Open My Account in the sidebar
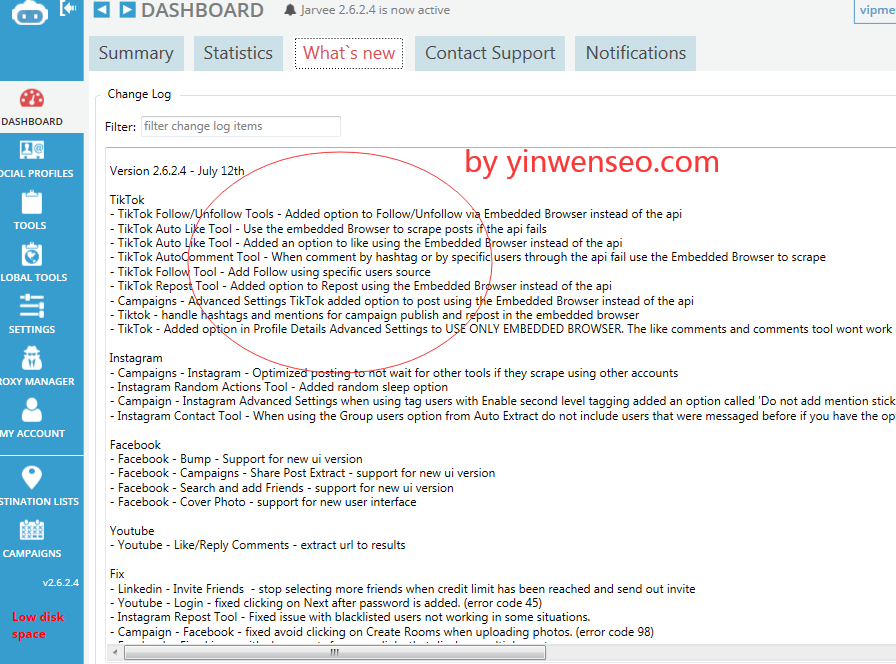Screen dimensions: 896x664 pyautogui.click(x=32, y=419)
